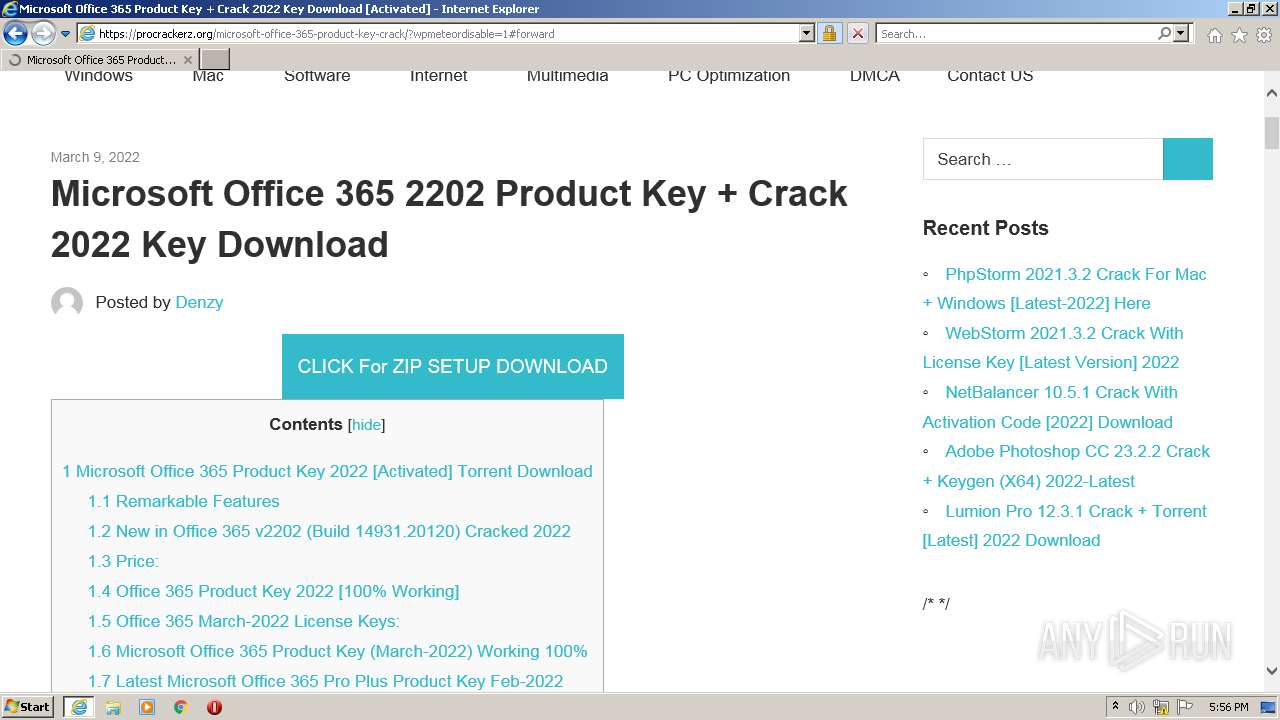The width and height of the screenshot is (1280, 720).
Task: Open WebStorm 2021.3.2 Crack recent post
Action: click(x=1053, y=347)
